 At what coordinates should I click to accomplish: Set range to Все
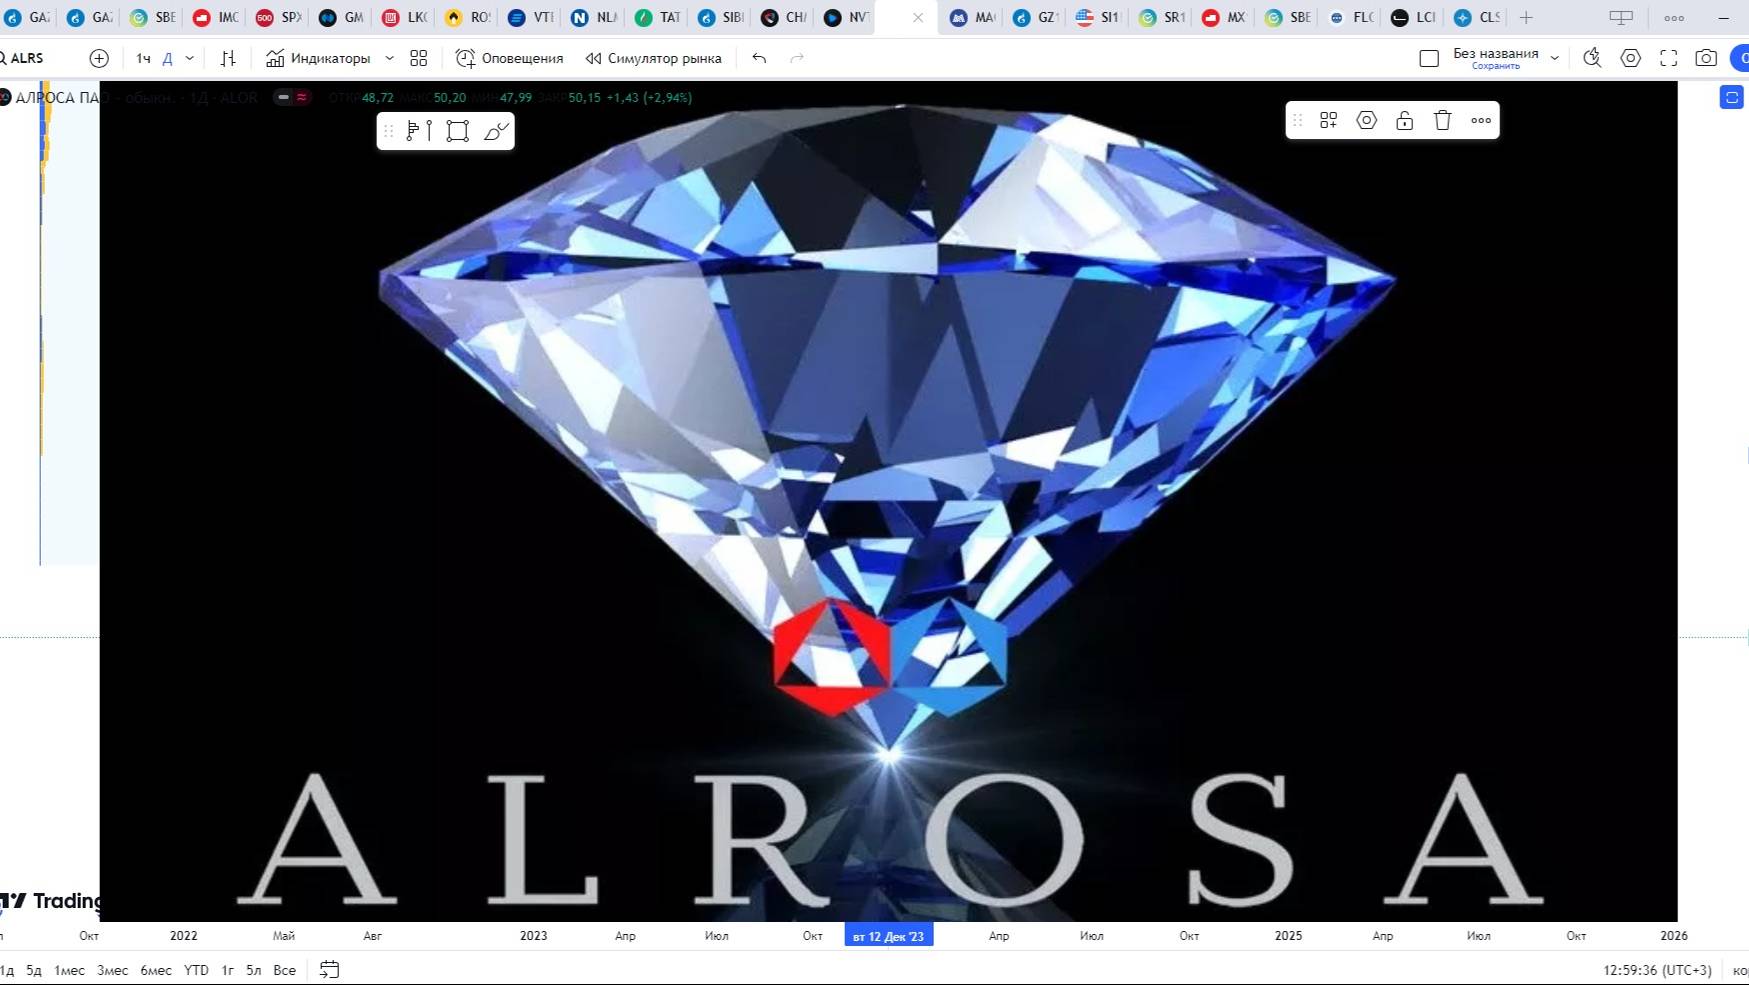point(284,970)
